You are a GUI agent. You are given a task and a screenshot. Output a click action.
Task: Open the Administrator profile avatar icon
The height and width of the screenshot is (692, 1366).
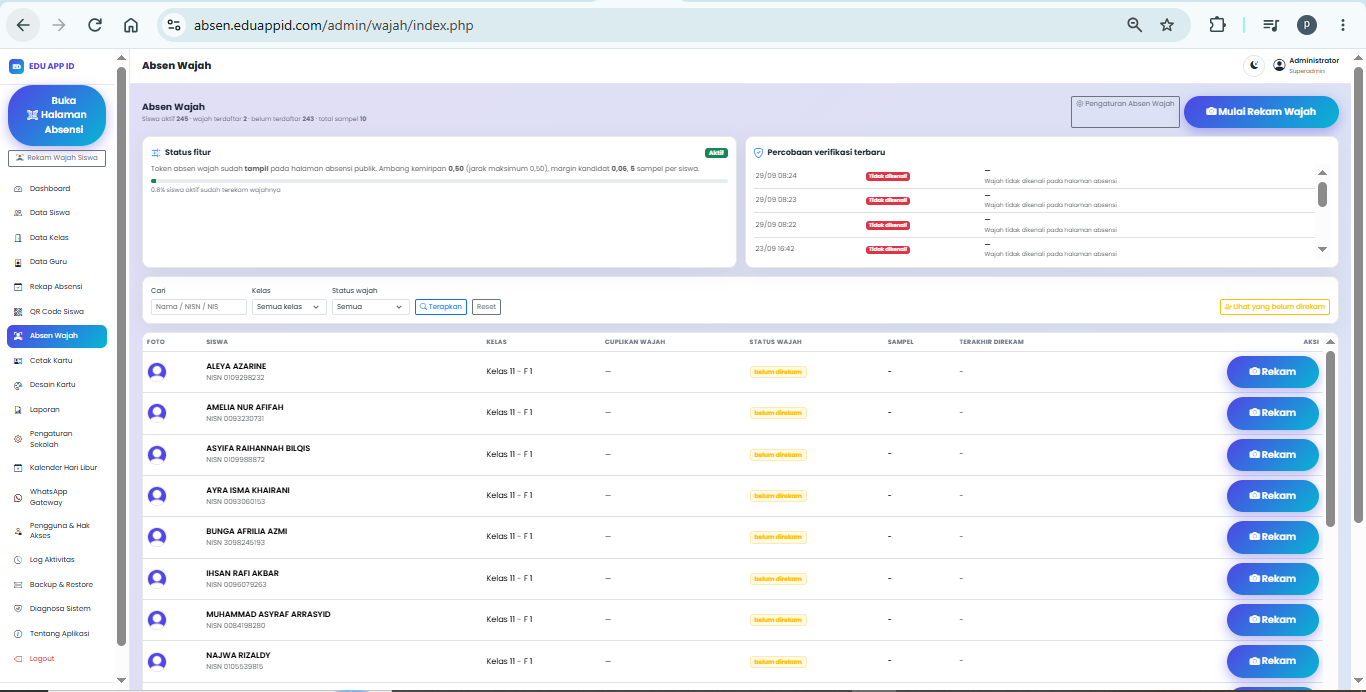(x=1279, y=65)
